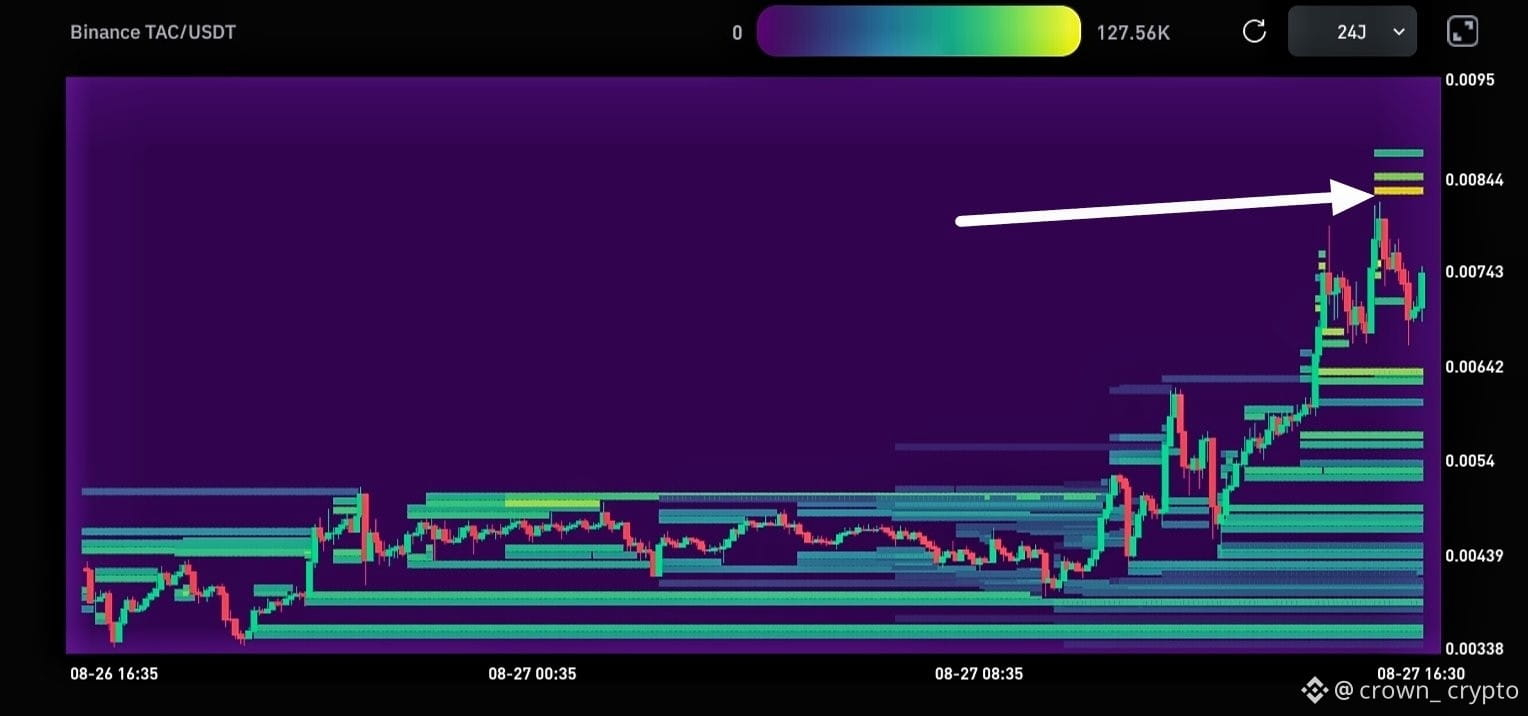Screen dimensions: 1528x716
Task: Click the 0.00642 price axis label
Action: click(1474, 367)
